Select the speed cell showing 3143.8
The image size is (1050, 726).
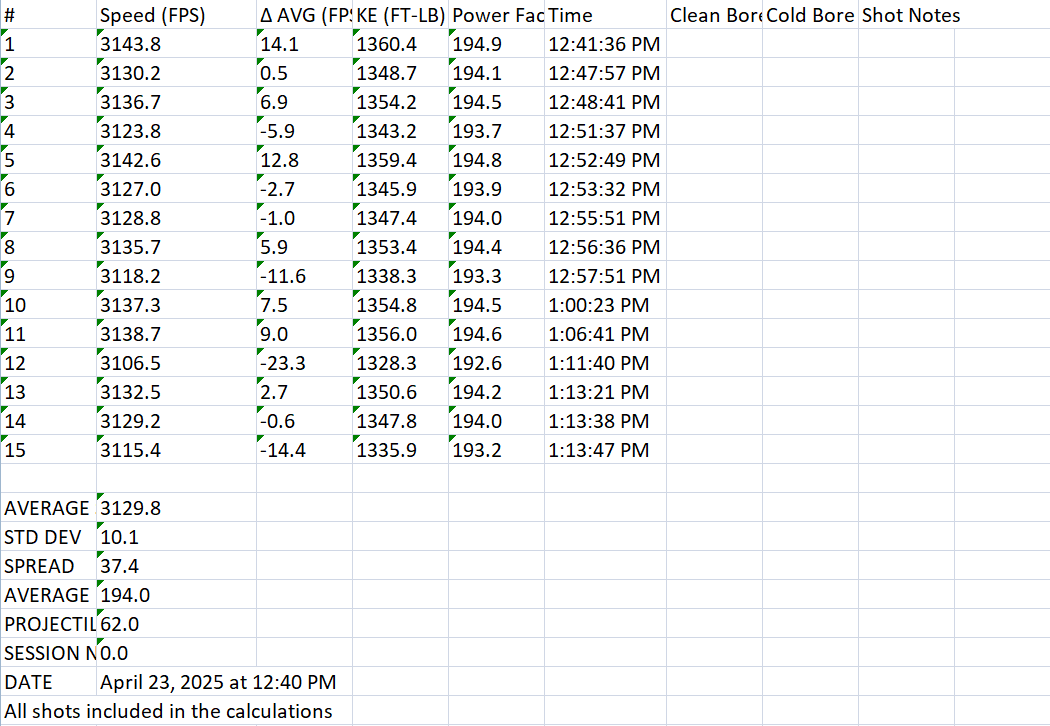click(x=130, y=44)
